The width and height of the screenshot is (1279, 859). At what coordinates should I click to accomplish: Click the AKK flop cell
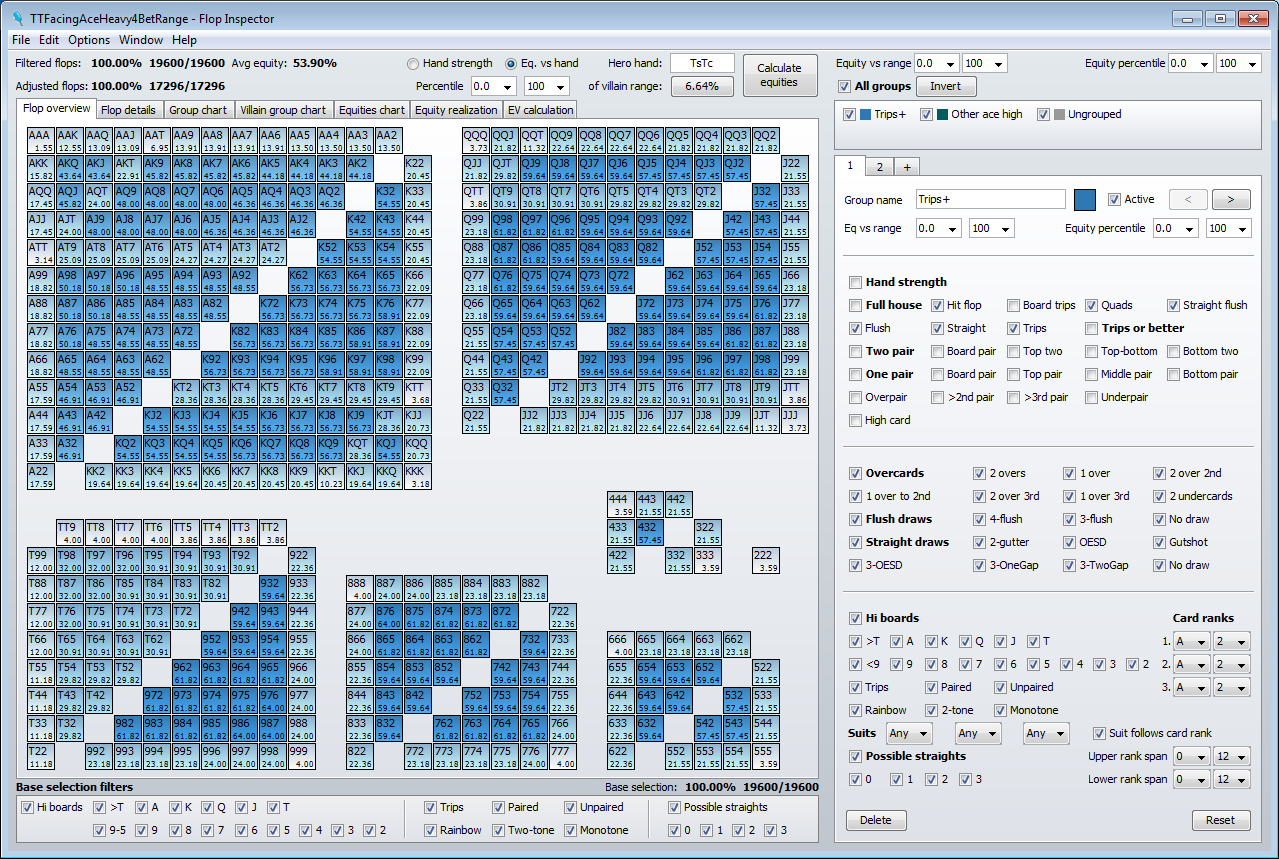(40, 168)
